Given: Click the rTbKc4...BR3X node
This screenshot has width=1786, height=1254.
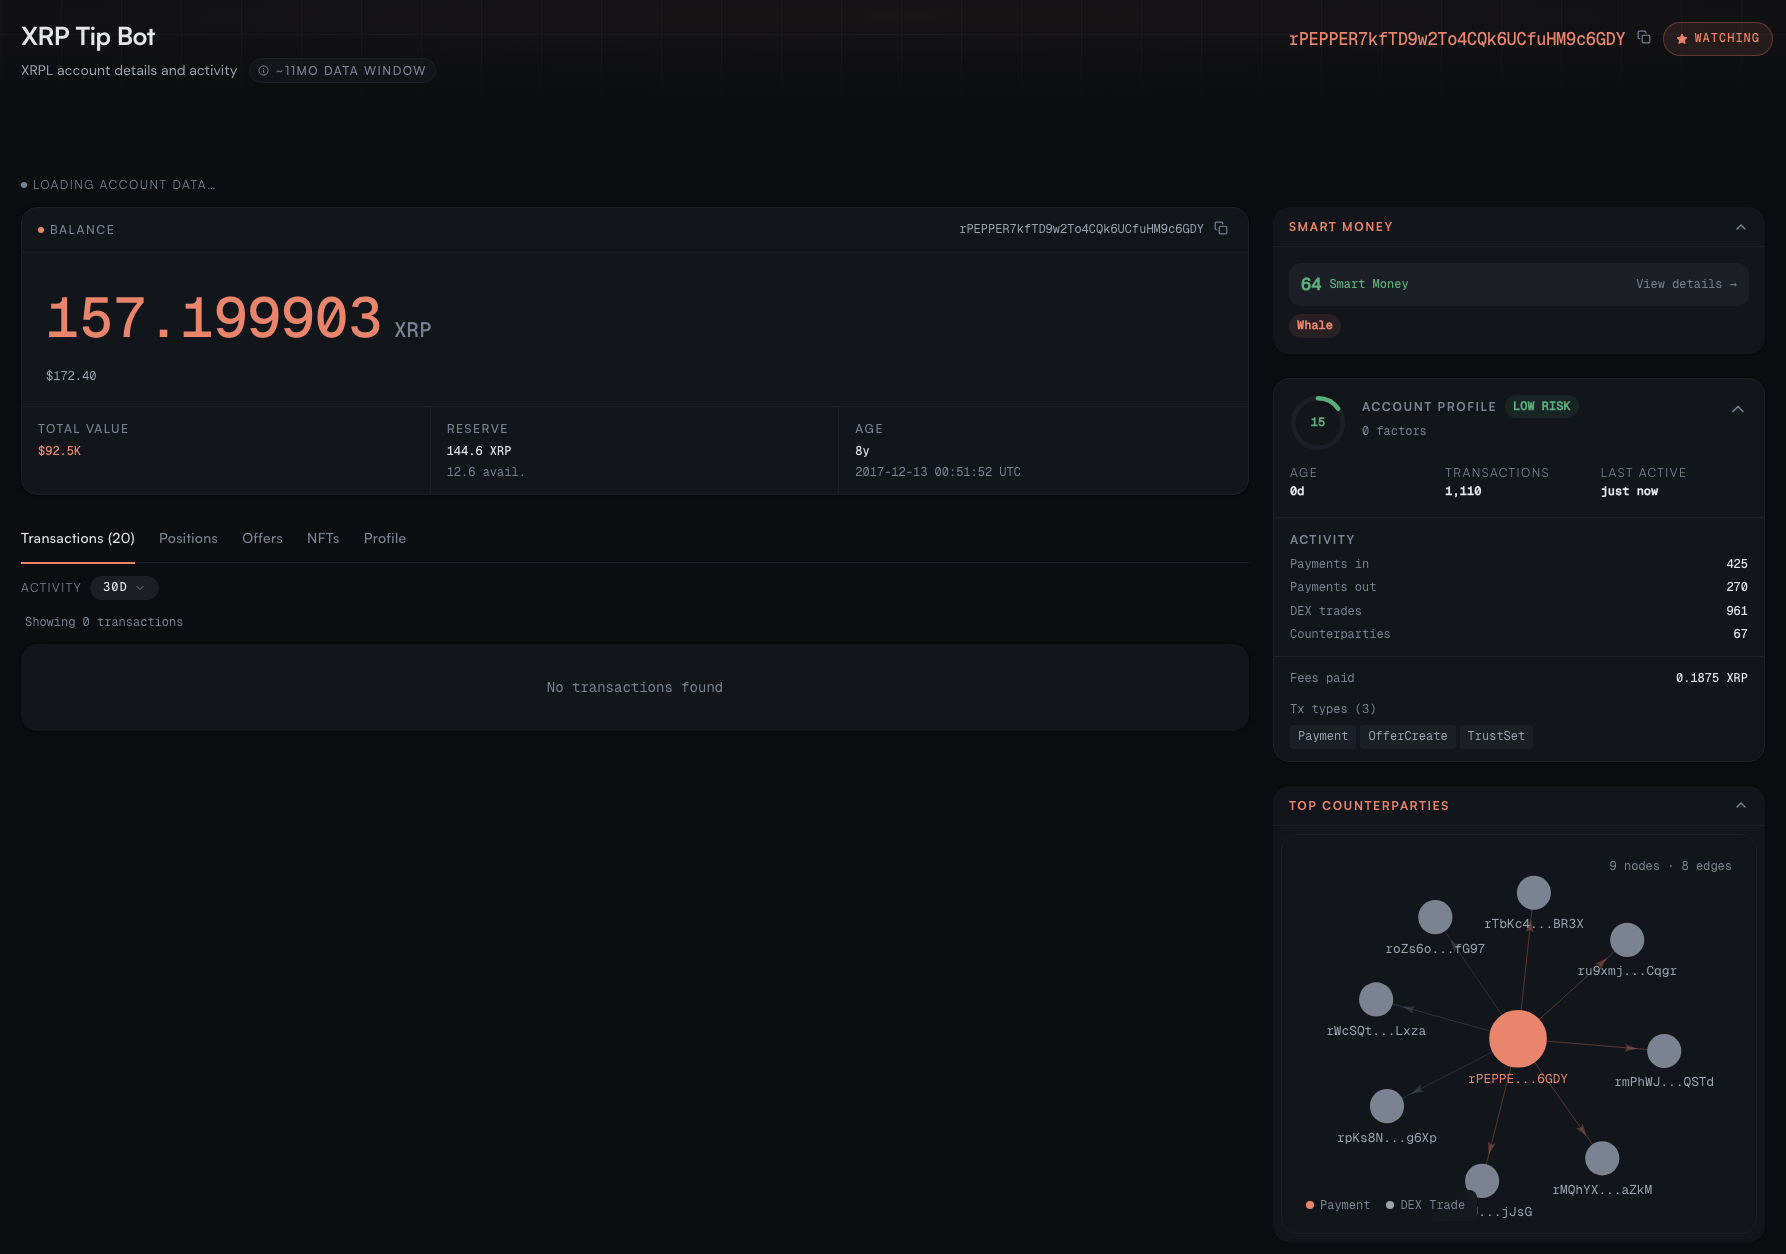Looking at the screenshot, I should [1534, 892].
